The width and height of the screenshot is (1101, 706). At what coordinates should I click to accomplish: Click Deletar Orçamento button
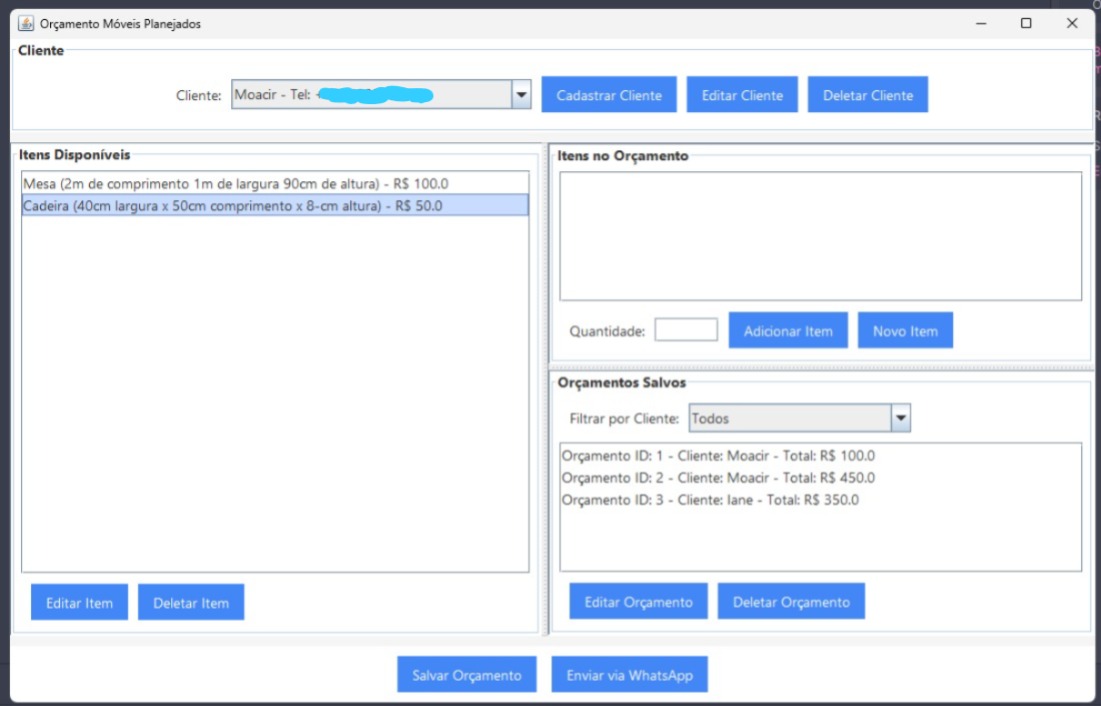(790, 602)
